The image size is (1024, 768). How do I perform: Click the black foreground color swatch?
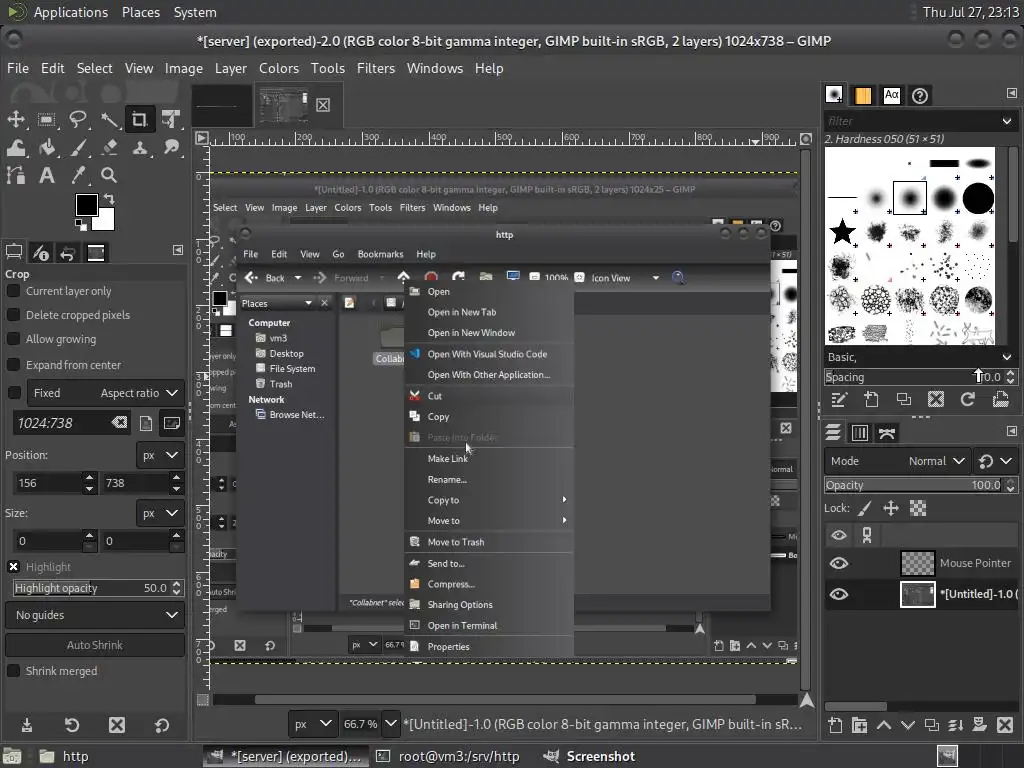pos(86,204)
